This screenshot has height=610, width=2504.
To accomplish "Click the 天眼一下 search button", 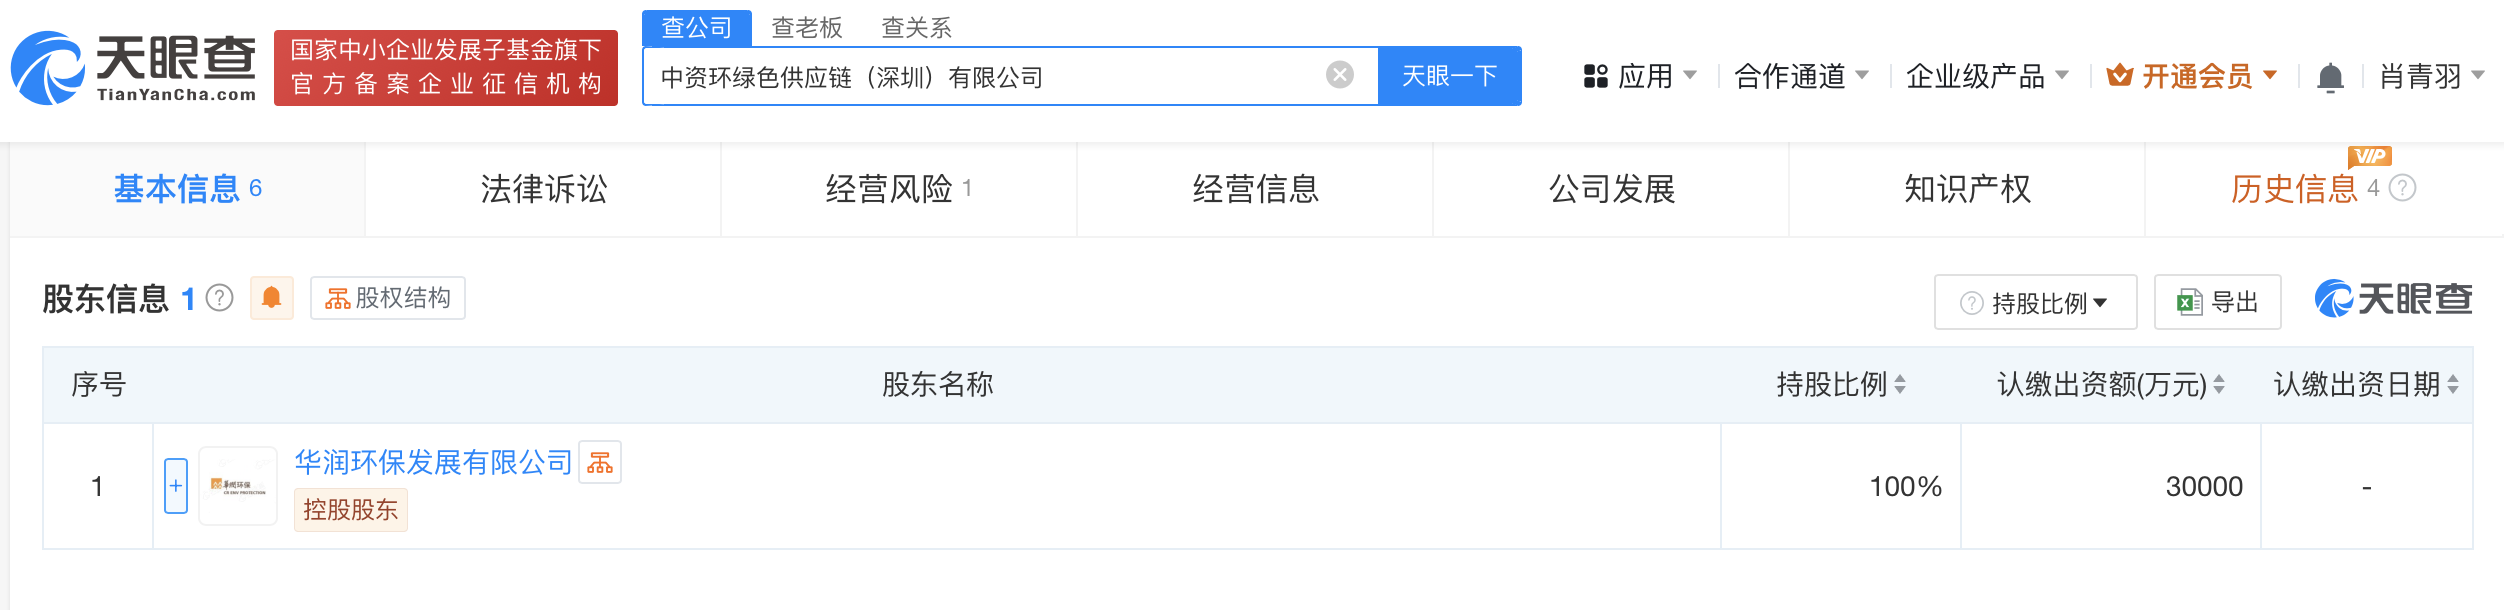I will click(1449, 76).
